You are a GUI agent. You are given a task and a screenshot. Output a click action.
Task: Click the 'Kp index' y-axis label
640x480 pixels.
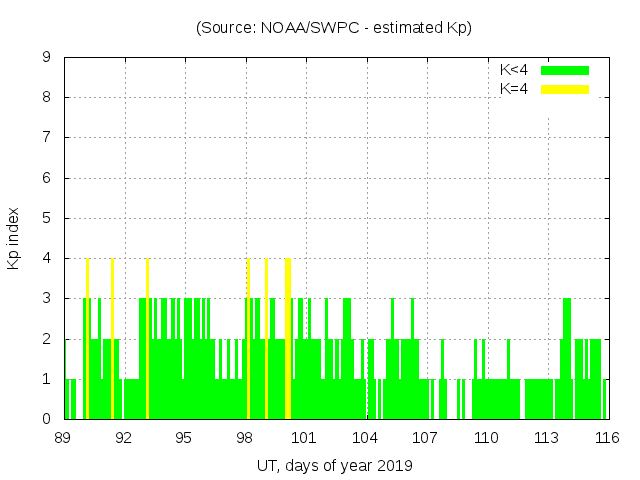(14, 238)
